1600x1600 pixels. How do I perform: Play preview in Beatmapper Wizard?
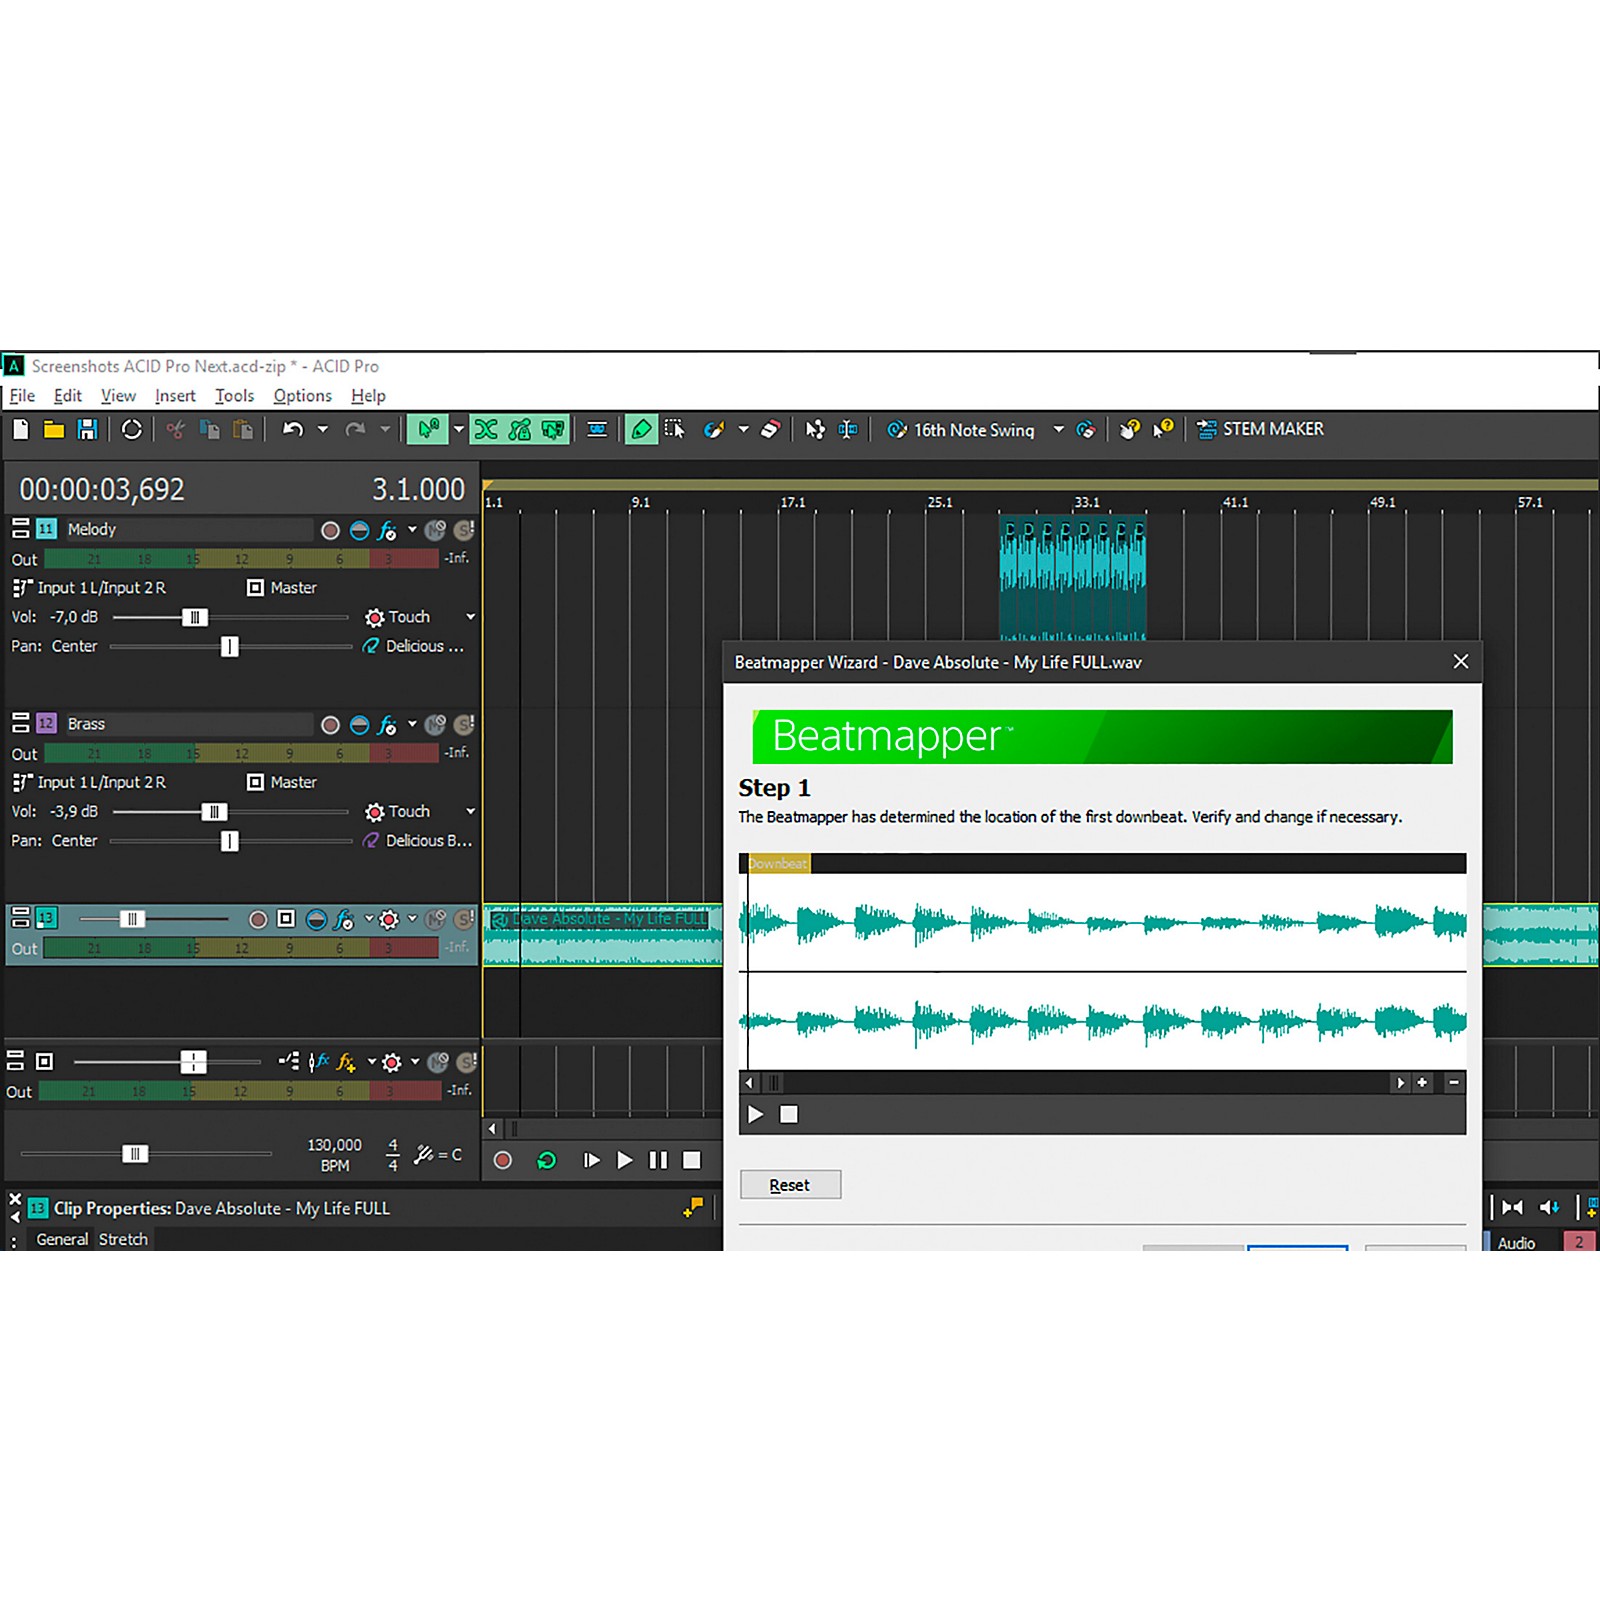[x=756, y=1114]
